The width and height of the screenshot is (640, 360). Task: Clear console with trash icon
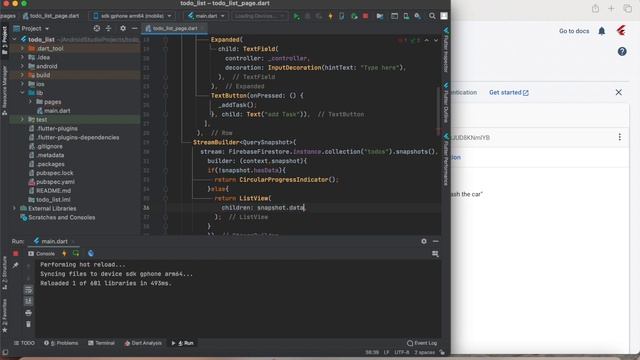click(x=28, y=324)
